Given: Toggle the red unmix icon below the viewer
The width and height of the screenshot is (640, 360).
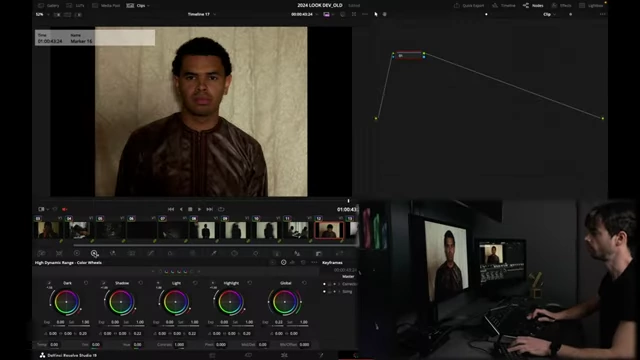Looking at the screenshot, I should click(x=64, y=209).
